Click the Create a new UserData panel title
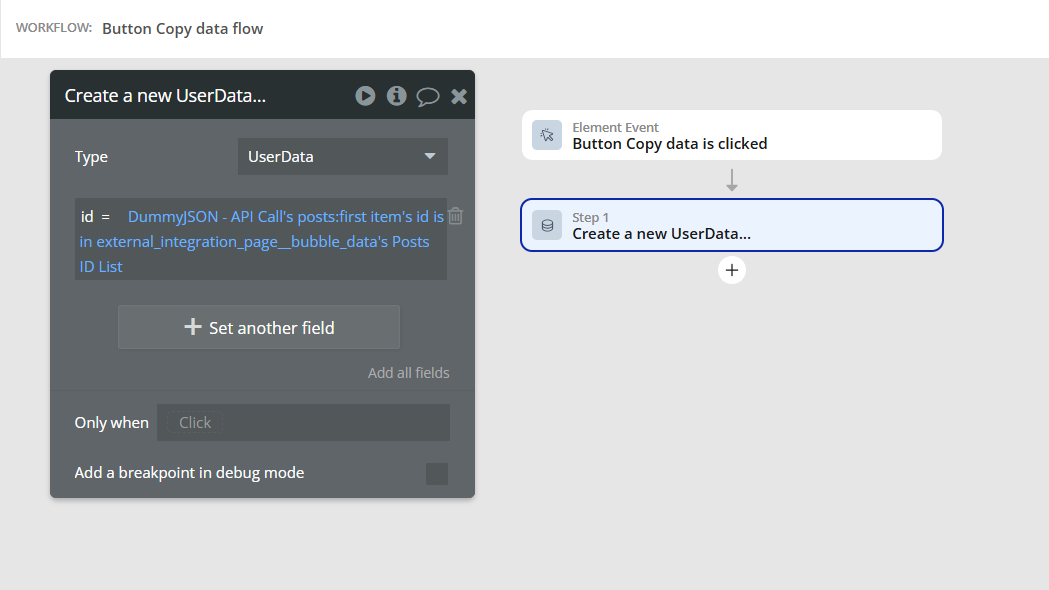This screenshot has width=1049, height=590. (165, 96)
